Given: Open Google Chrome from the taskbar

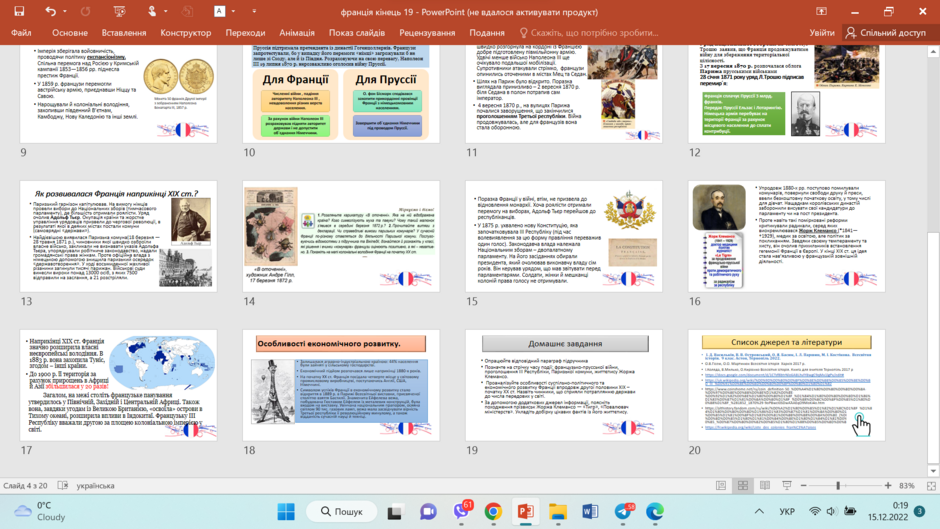Looking at the screenshot, I should coord(493,512).
